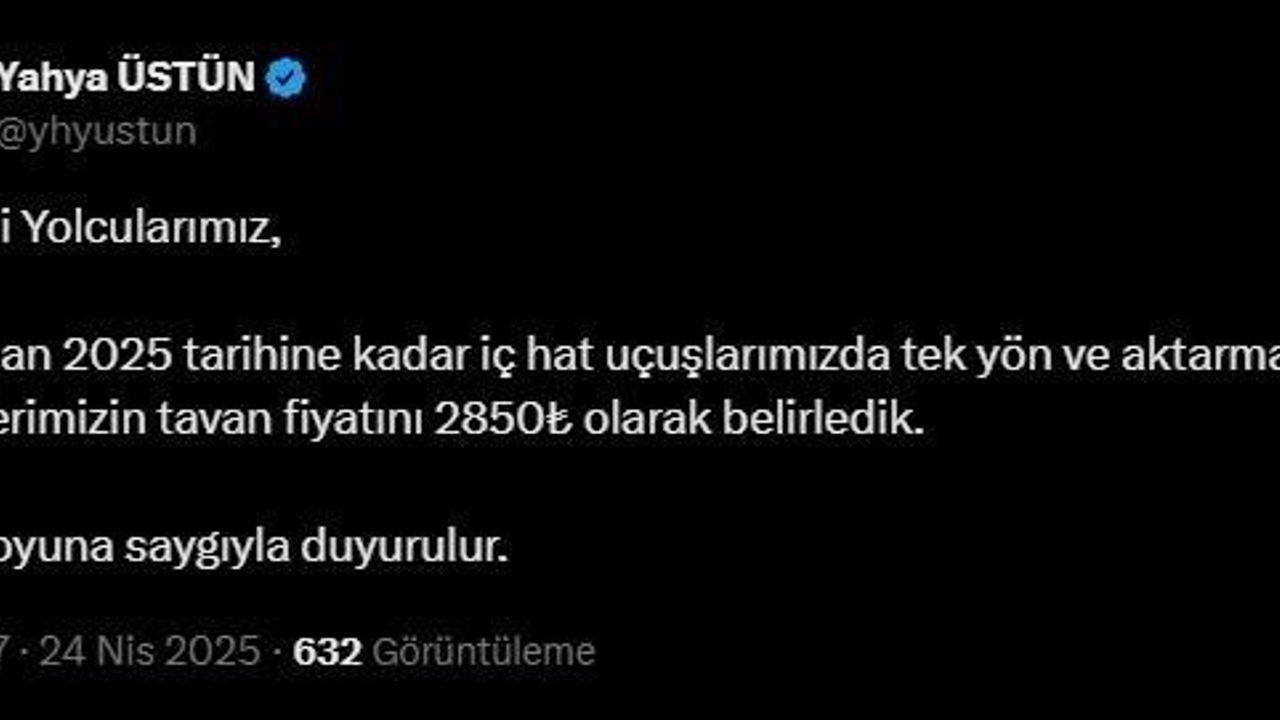Click the partial timestamp digit before the date
Image resolution: width=1280 pixels, height=720 pixels.
pyautogui.click(x=4, y=652)
